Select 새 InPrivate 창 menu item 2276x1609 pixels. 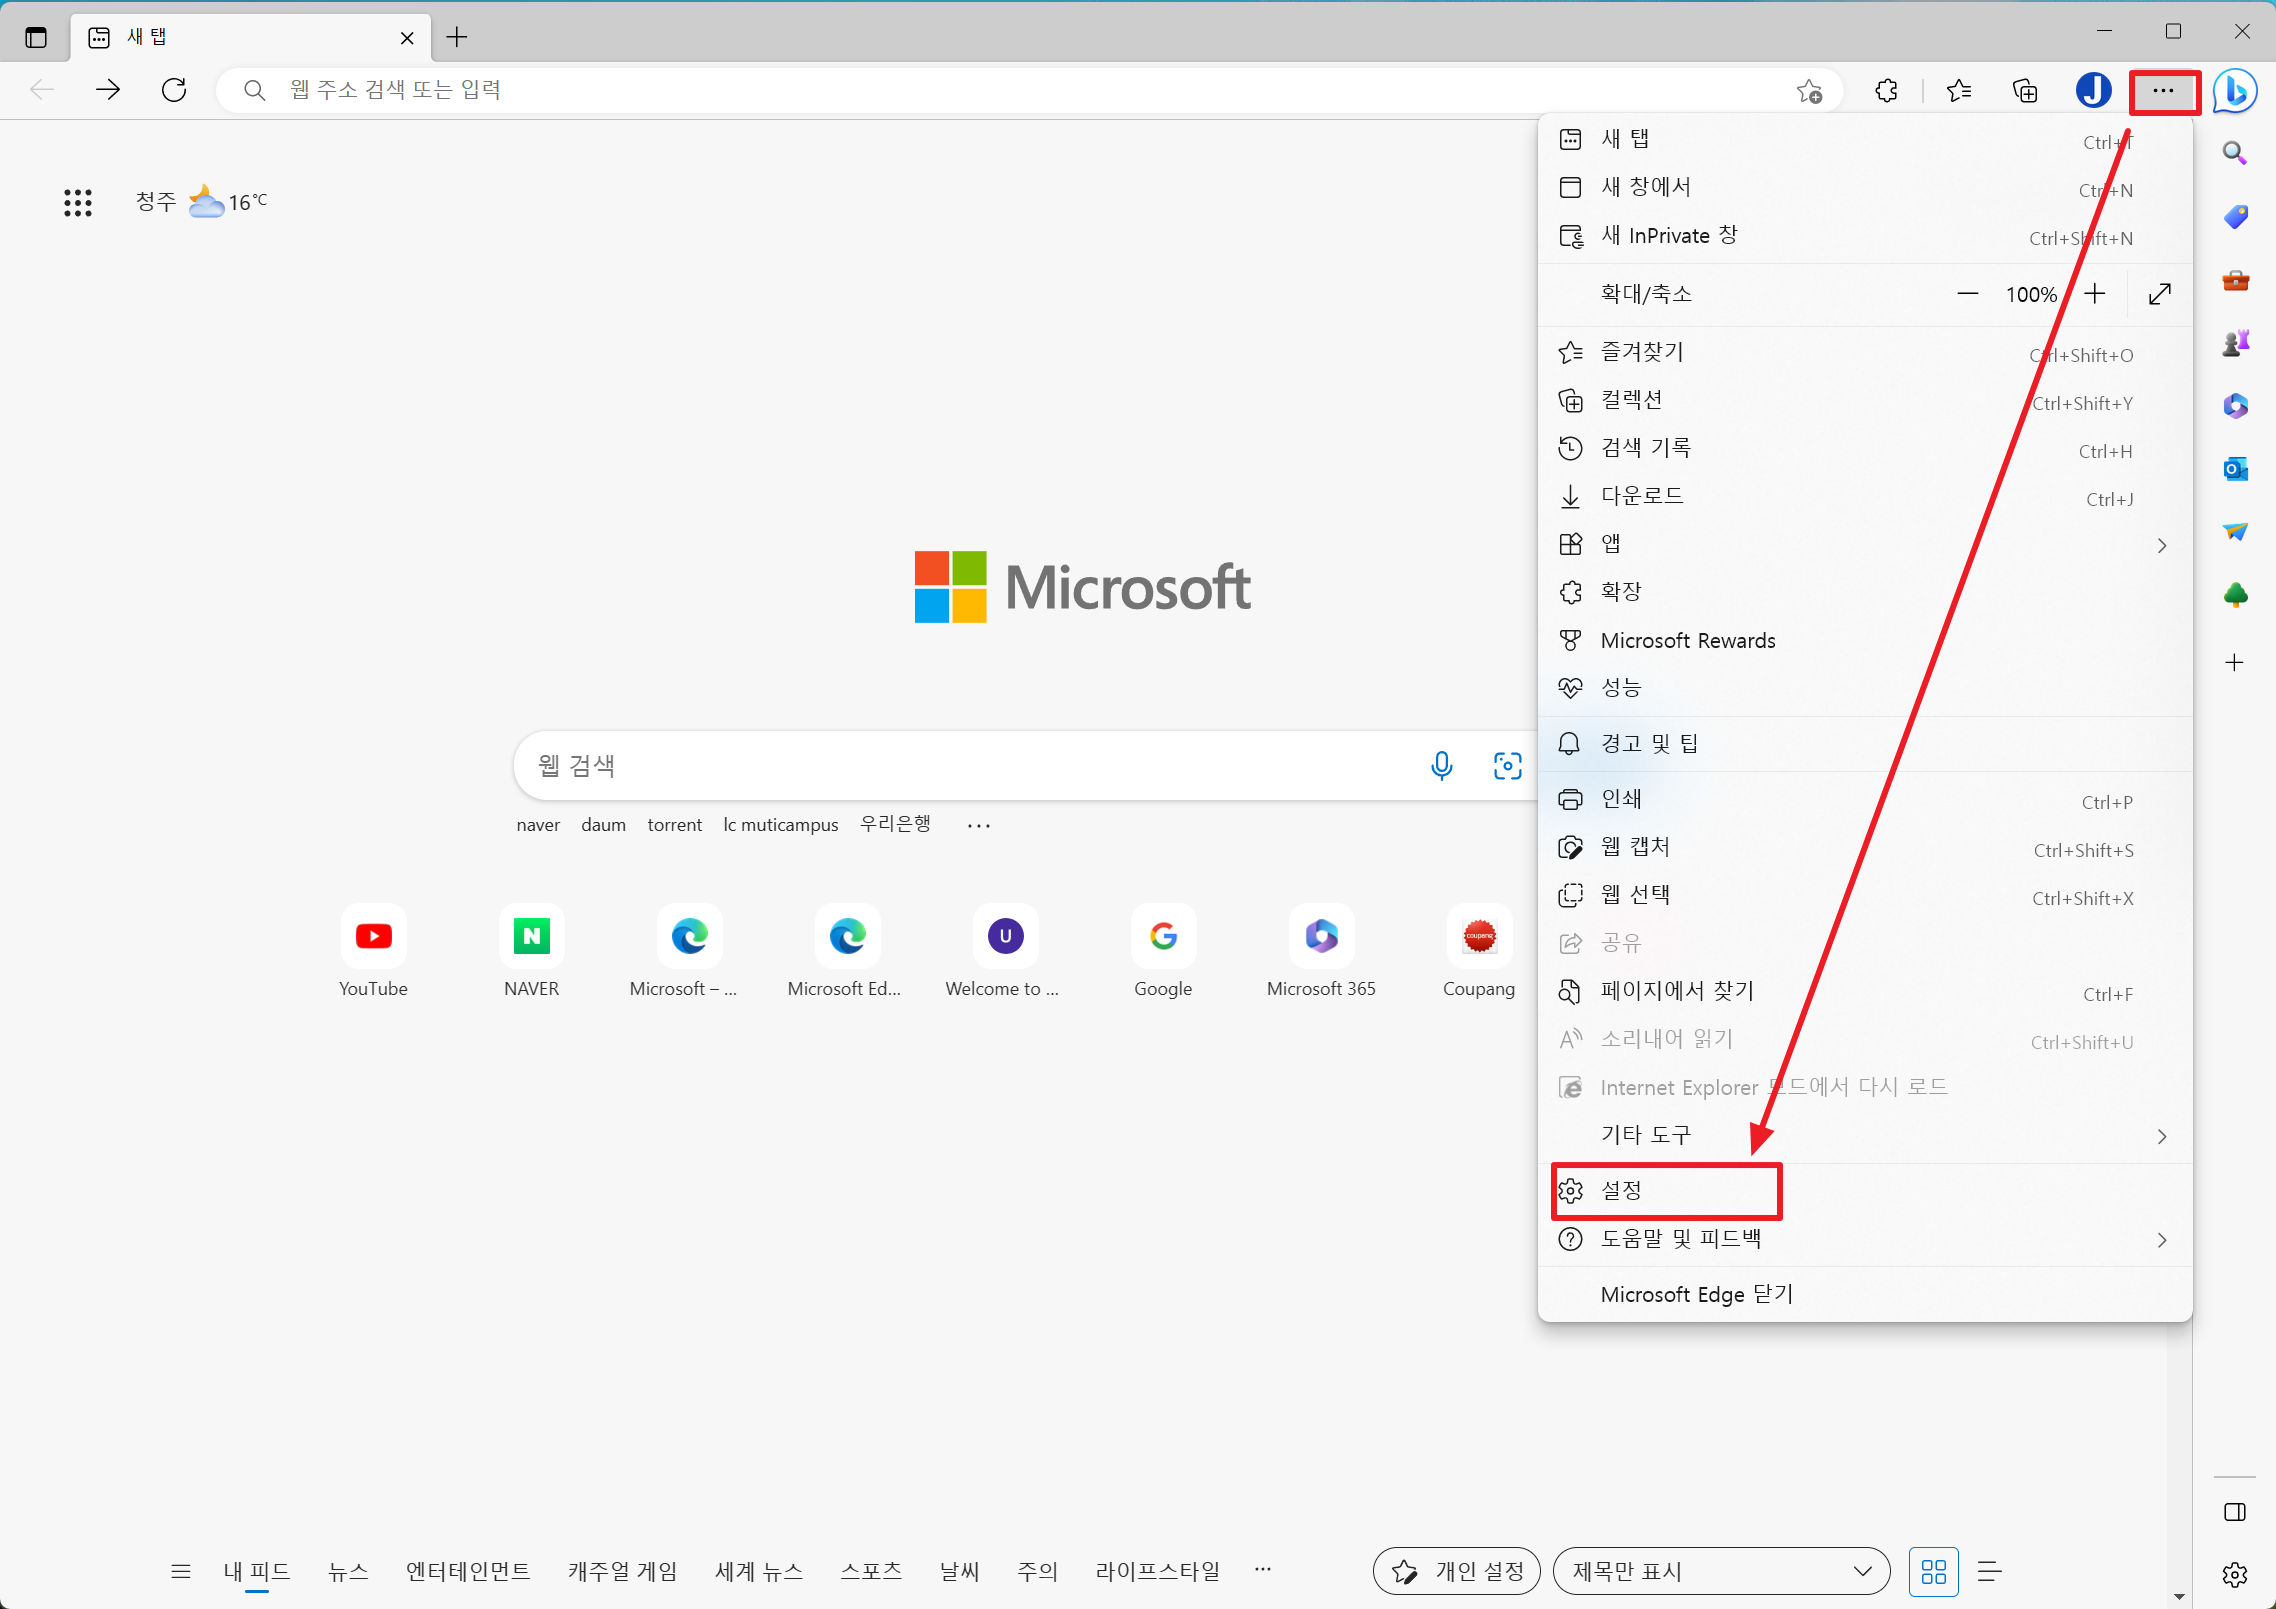1865,236
